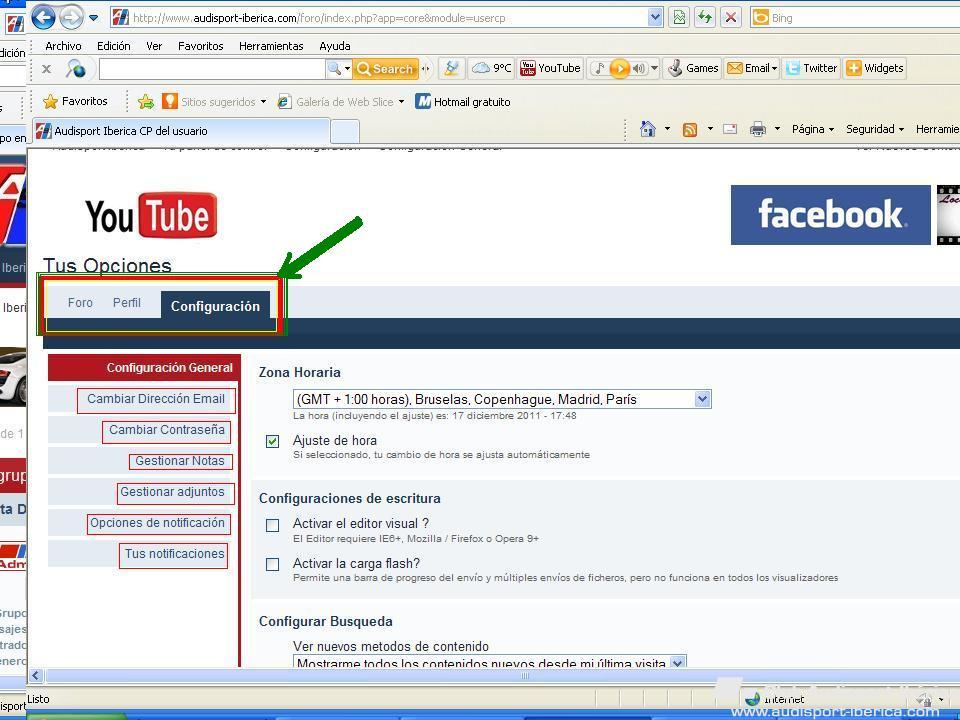
Task: Enable Activar el editor visual checkbox
Action: (272, 525)
